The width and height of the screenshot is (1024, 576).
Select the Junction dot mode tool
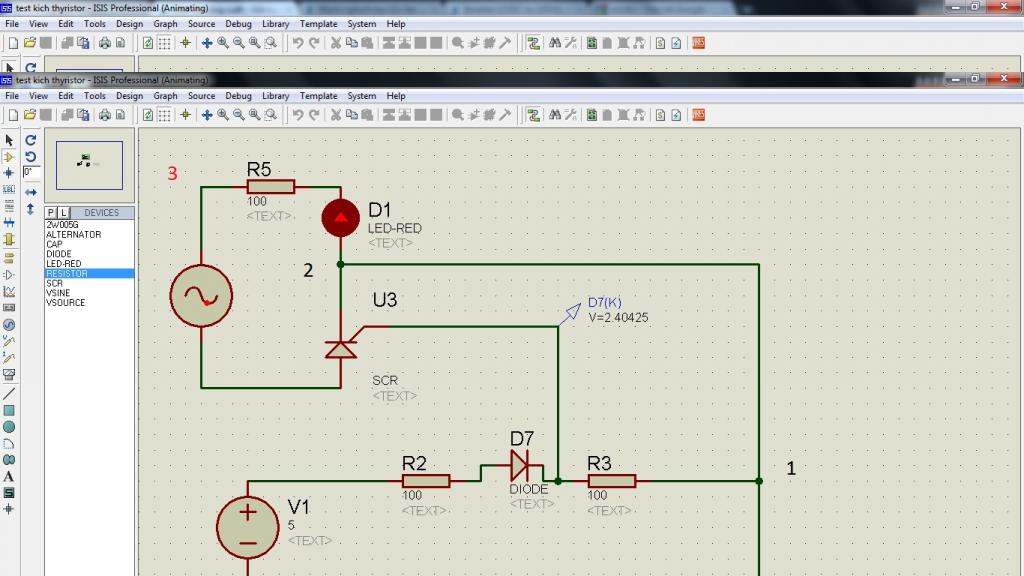tap(8, 173)
